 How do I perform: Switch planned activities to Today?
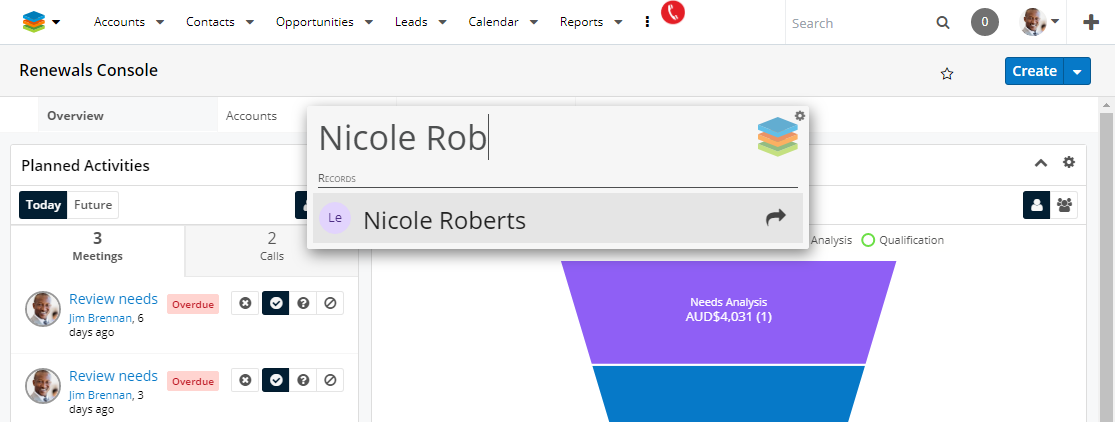pyautogui.click(x=43, y=205)
